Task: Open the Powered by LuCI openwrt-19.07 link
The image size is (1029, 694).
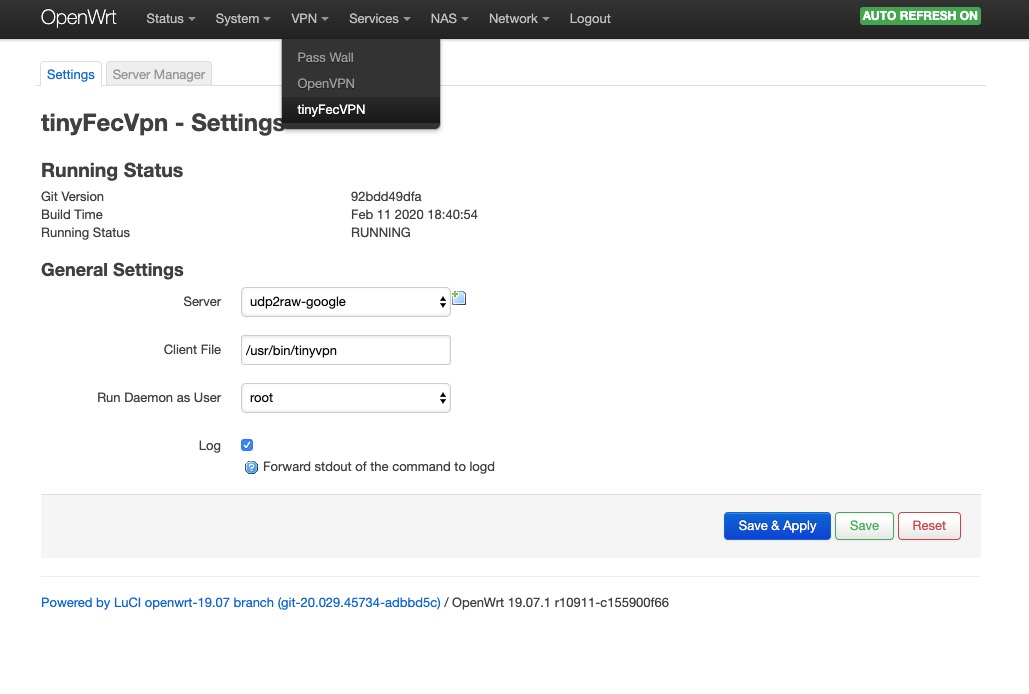Action: (240, 602)
